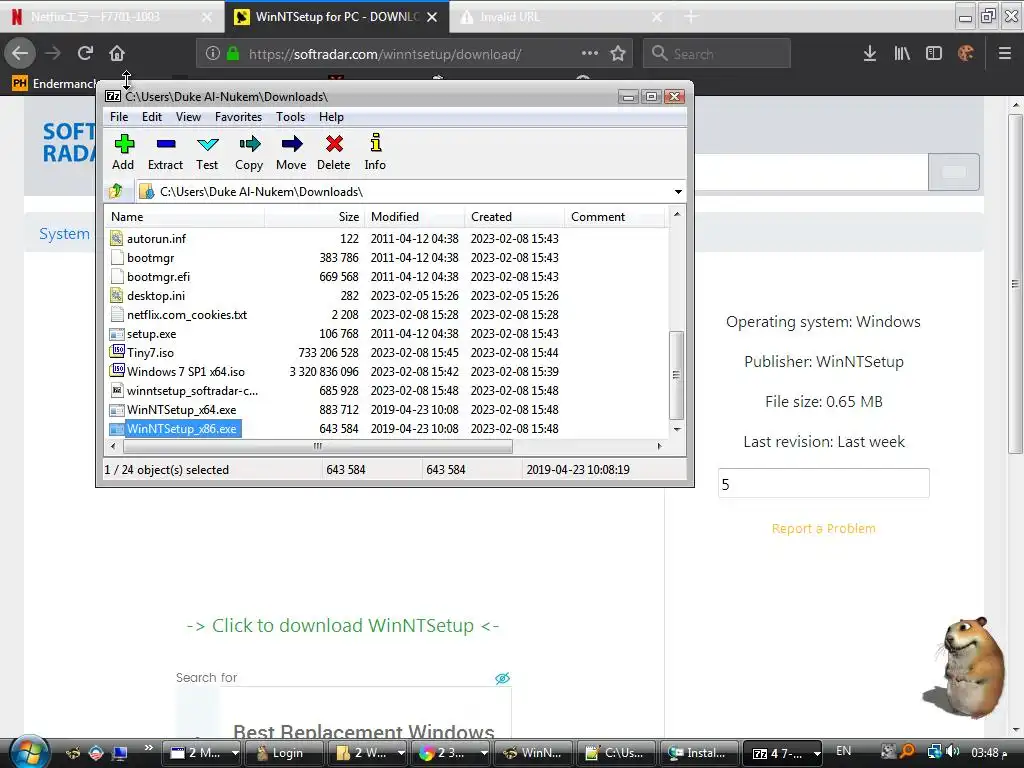Open the Firefox downloads arrow icon
Image resolution: width=1024 pixels, height=768 pixels.
[x=869, y=54]
